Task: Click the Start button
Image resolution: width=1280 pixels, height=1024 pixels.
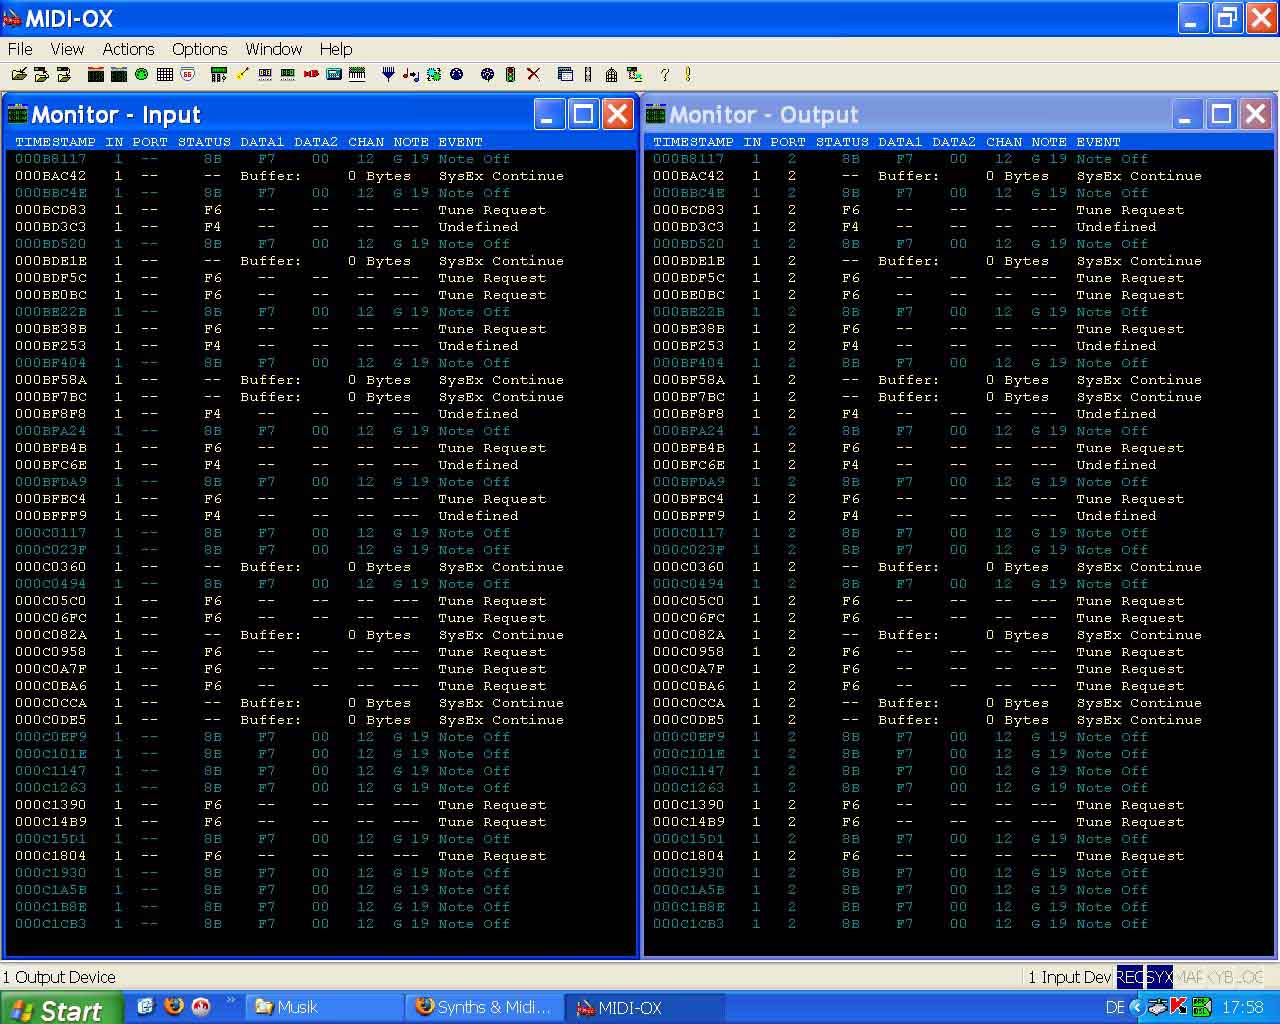Action: (60, 1009)
